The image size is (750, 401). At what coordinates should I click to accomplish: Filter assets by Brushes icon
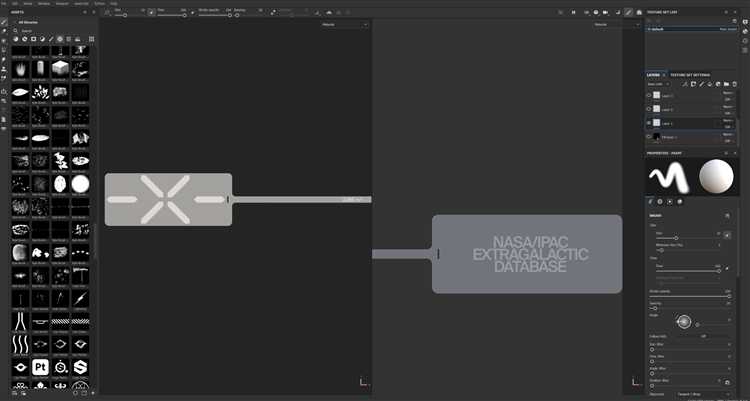coord(51,39)
